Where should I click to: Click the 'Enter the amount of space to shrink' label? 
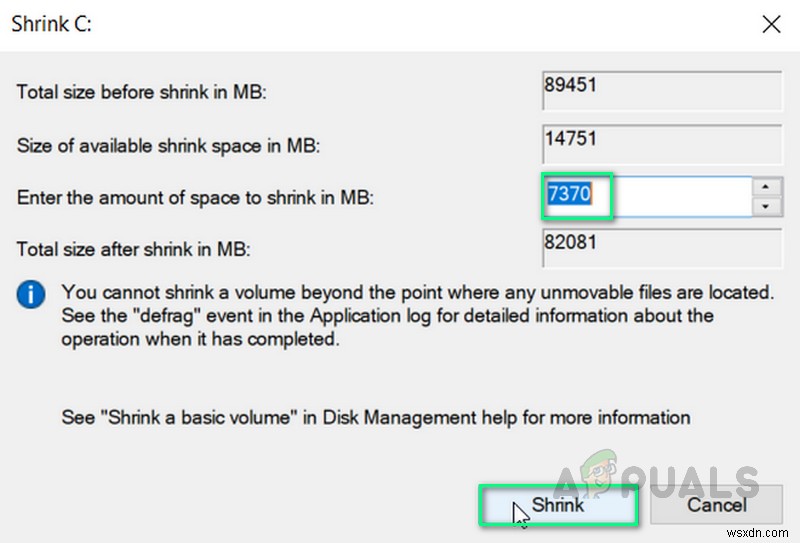195,198
